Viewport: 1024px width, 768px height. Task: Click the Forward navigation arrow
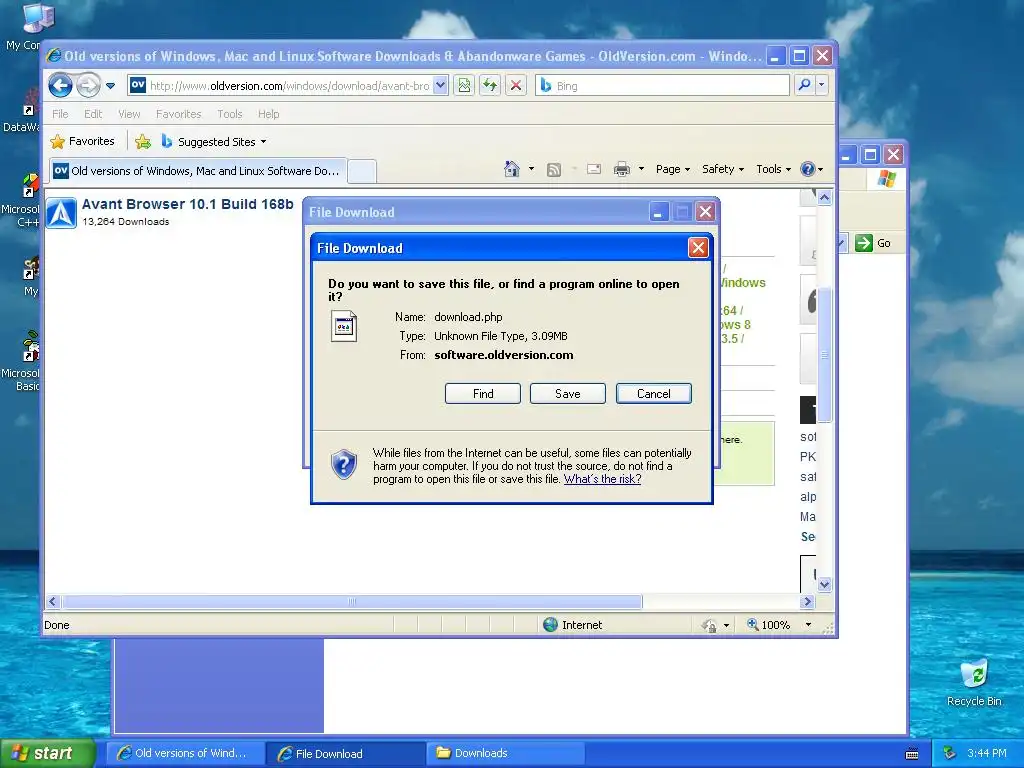(x=88, y=86)
